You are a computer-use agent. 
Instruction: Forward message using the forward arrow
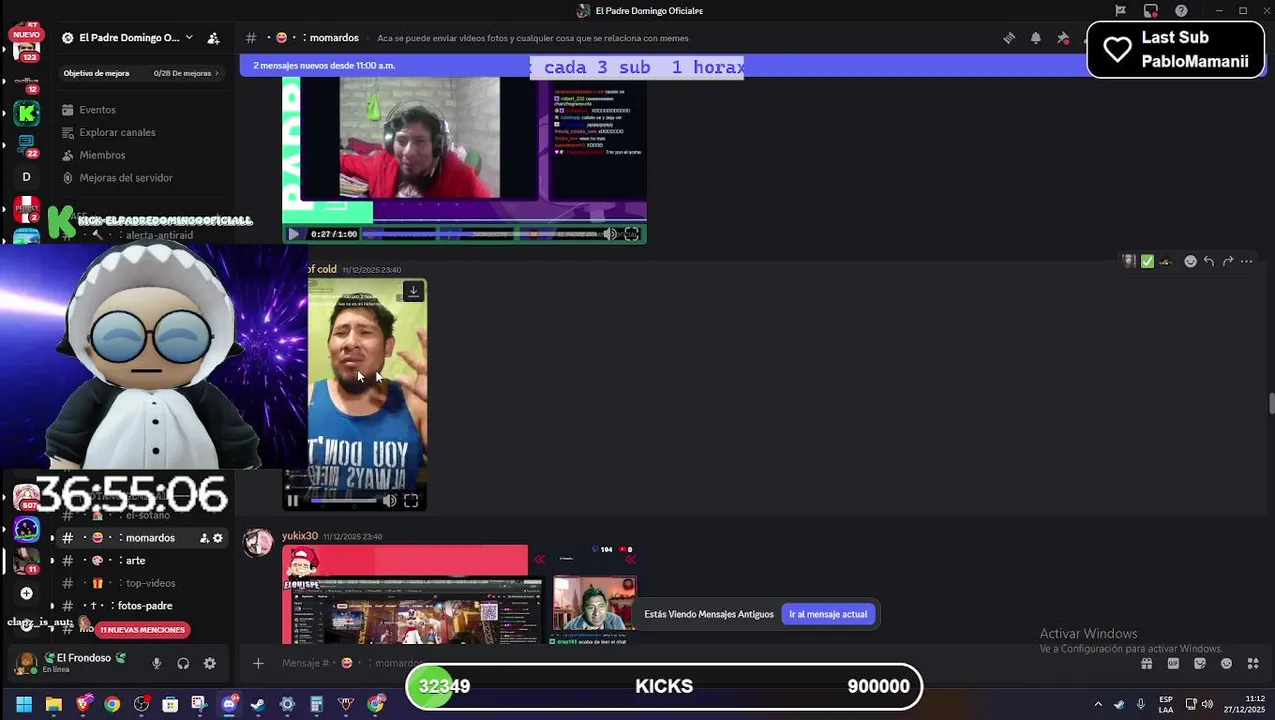click(1227, 261)
